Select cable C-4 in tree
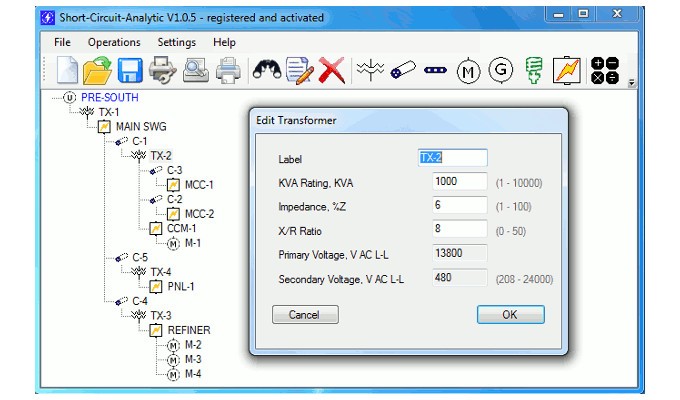680x400 pixels. click(140, 301)
